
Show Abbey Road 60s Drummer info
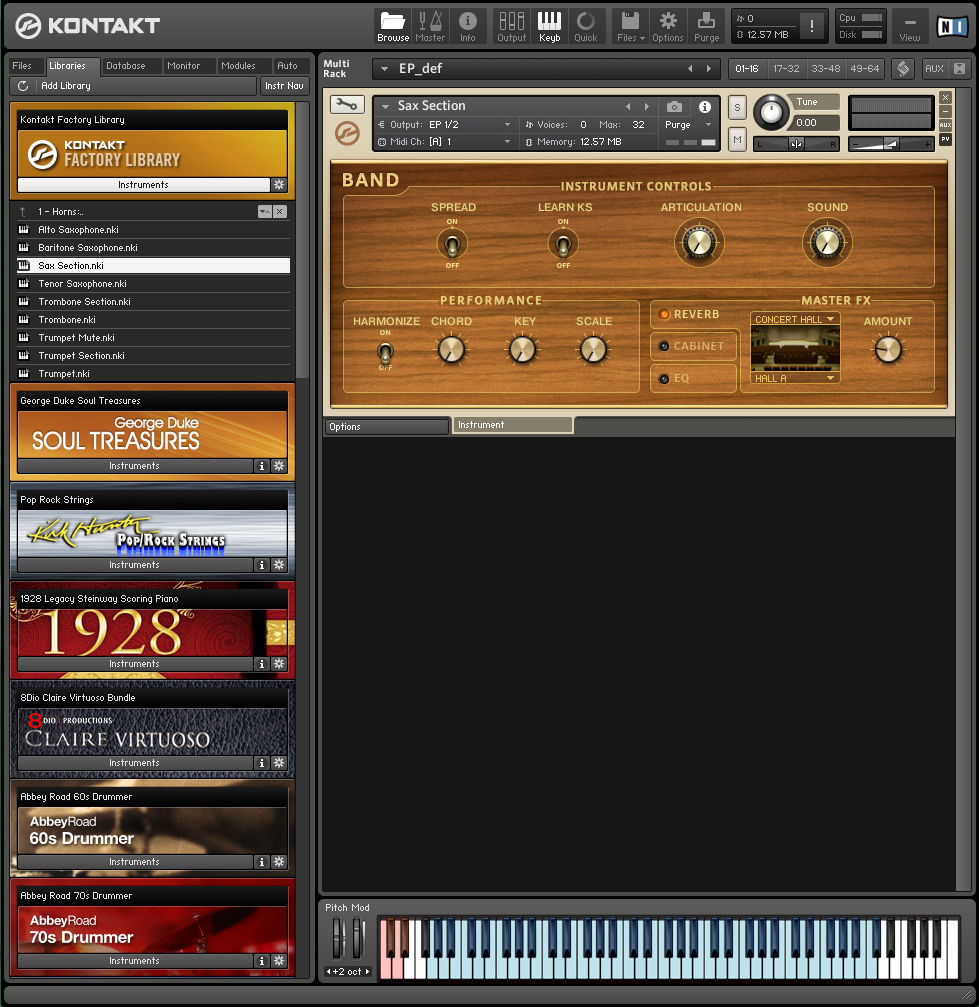(261, 862)
